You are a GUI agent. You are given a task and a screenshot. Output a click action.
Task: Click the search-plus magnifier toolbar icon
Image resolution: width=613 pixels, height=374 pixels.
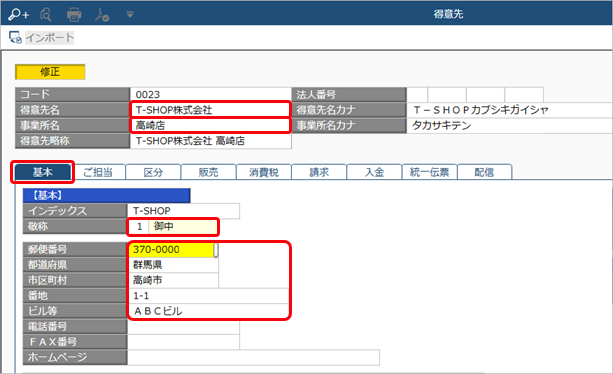18,14
